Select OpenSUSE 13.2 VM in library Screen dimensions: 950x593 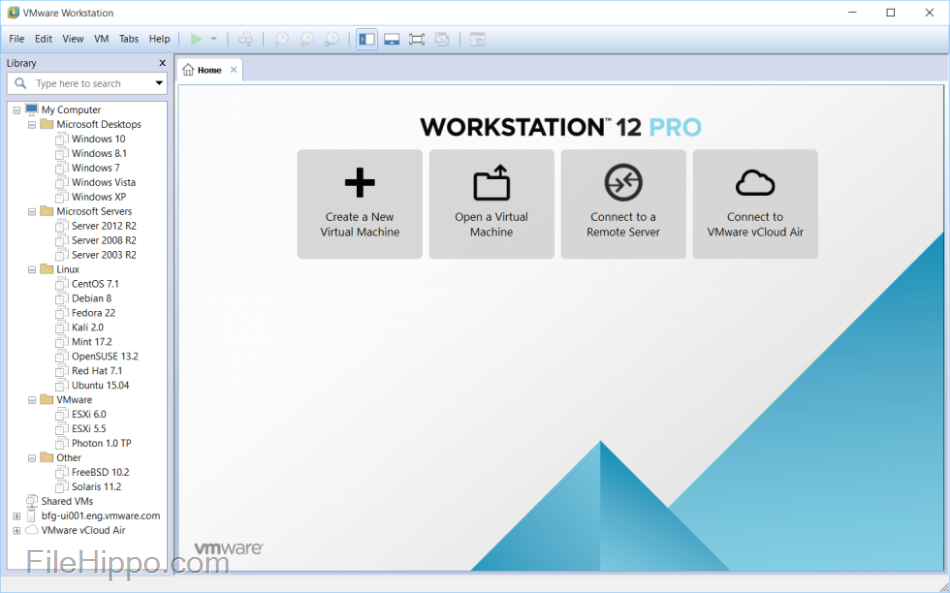click(x=105, y=356)
